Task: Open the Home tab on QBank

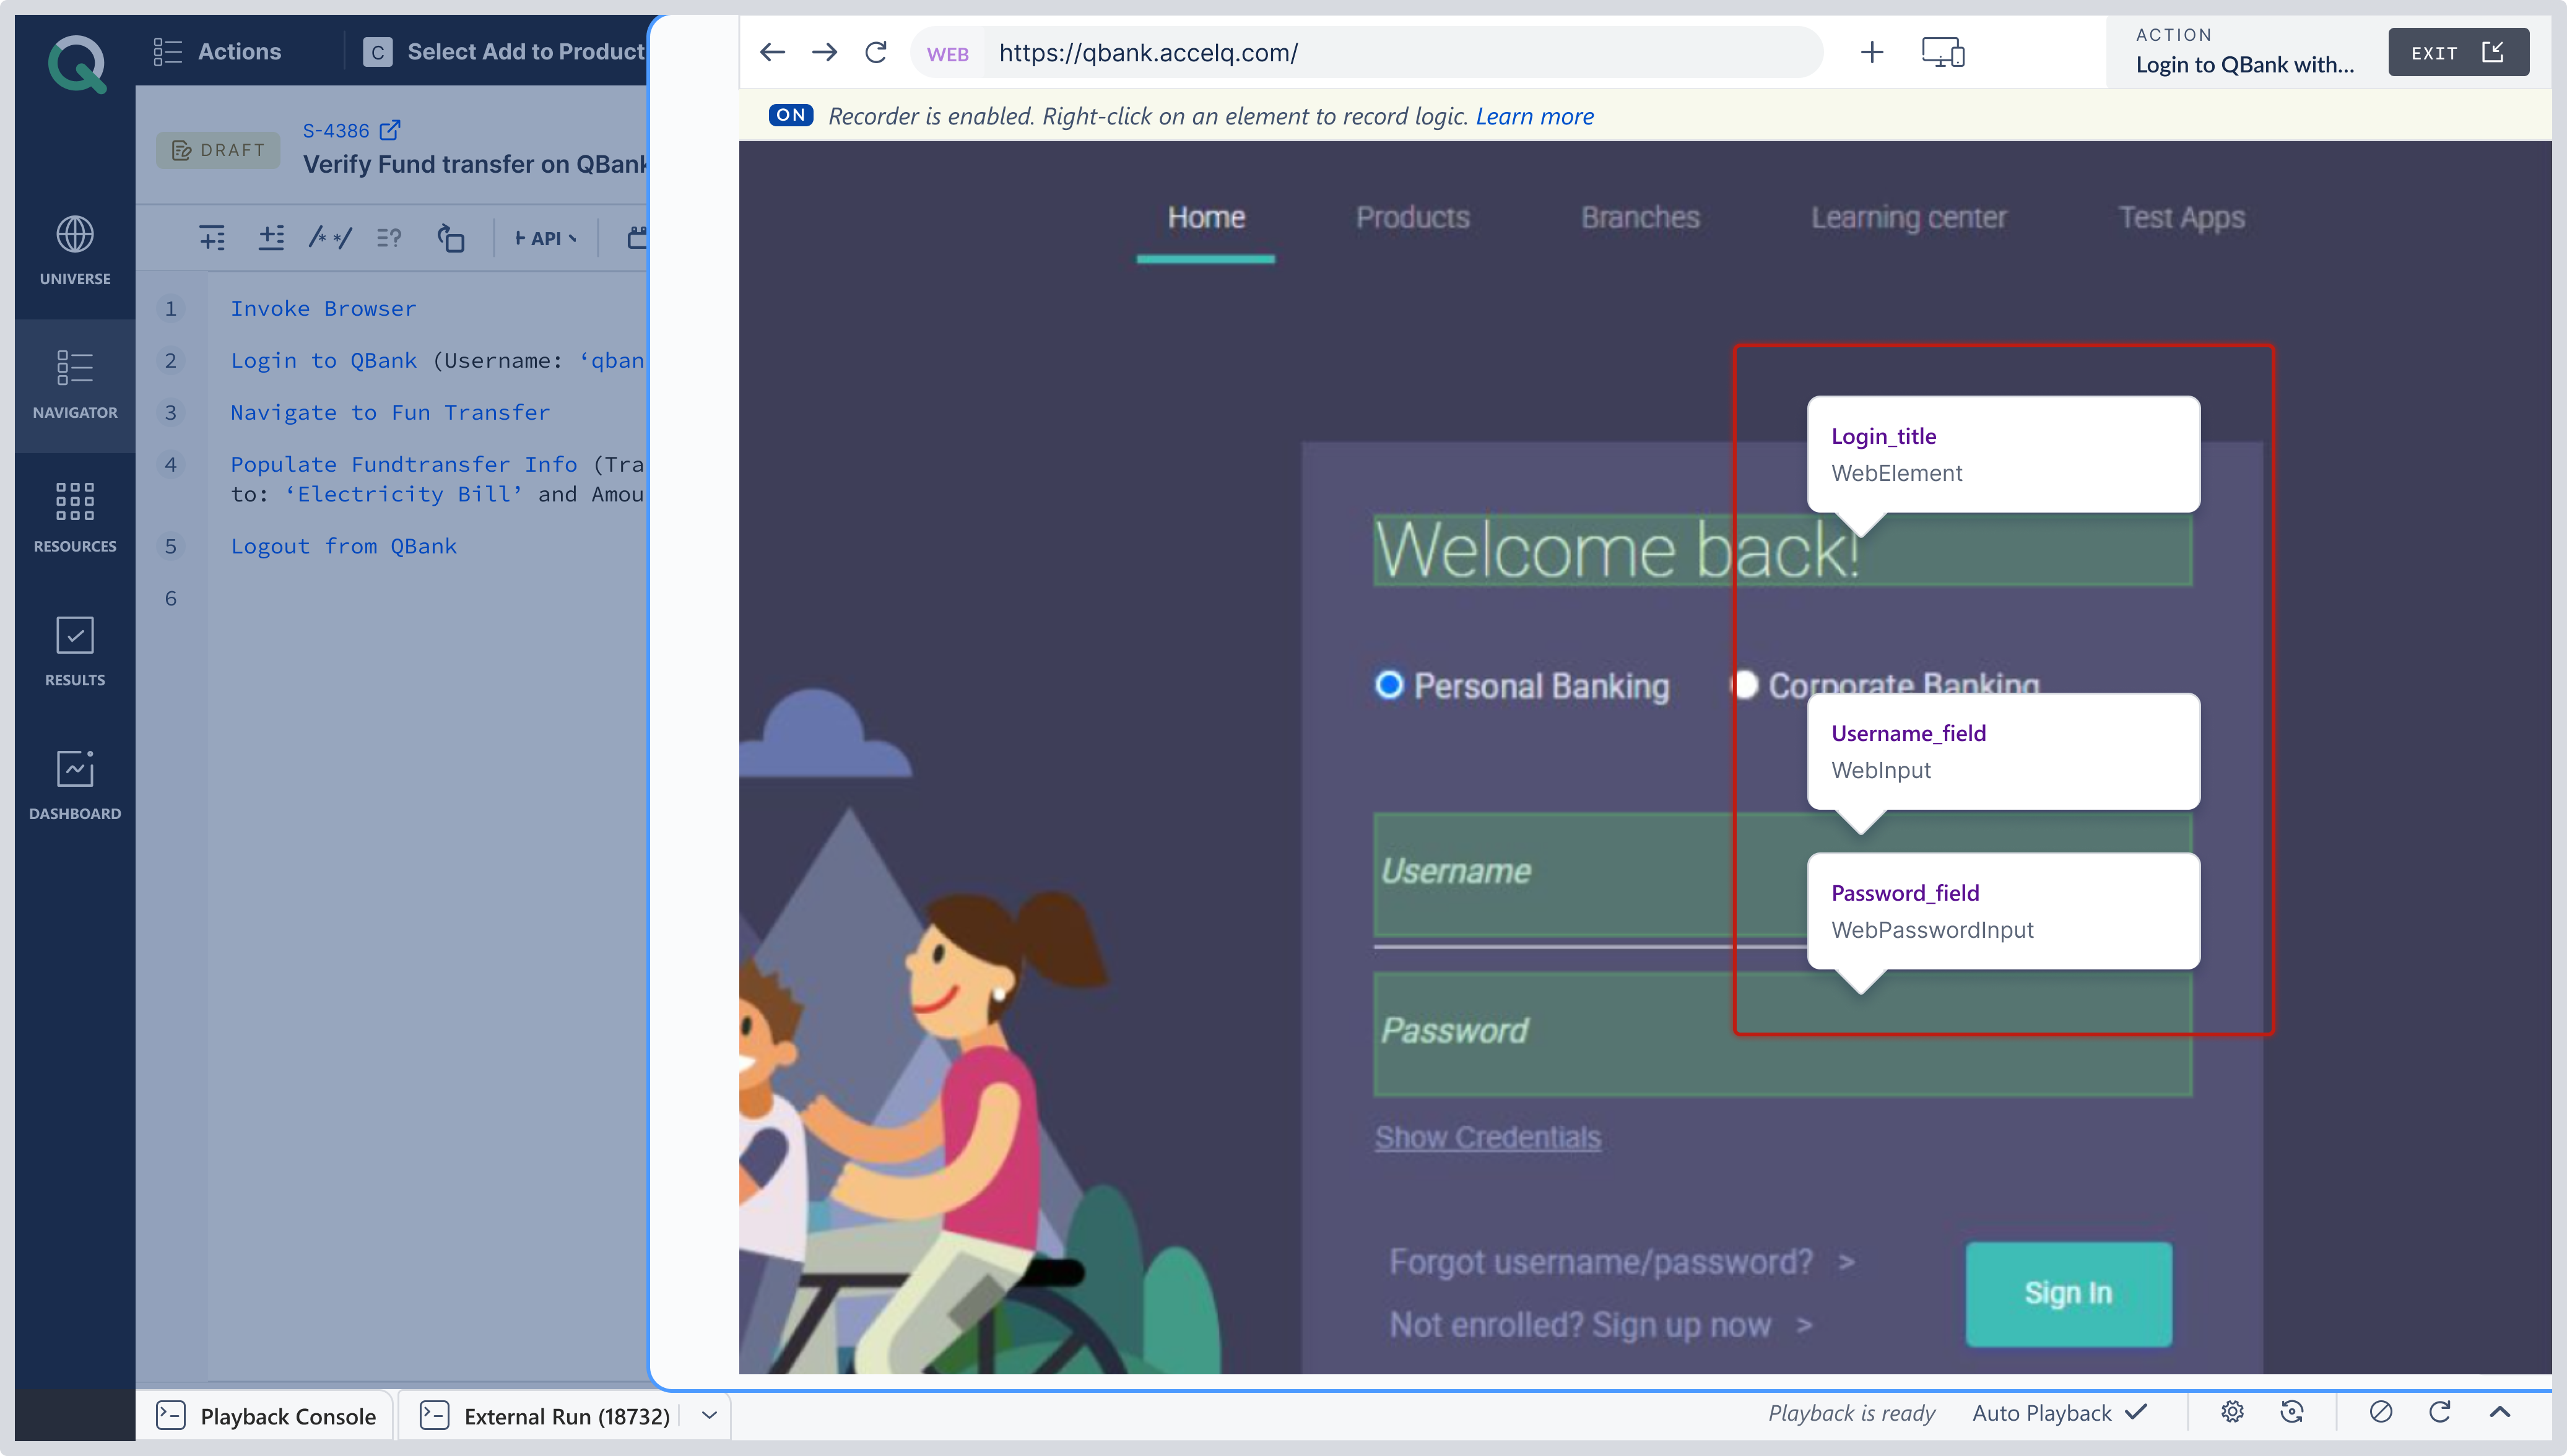Action: tap(1206, 218)
